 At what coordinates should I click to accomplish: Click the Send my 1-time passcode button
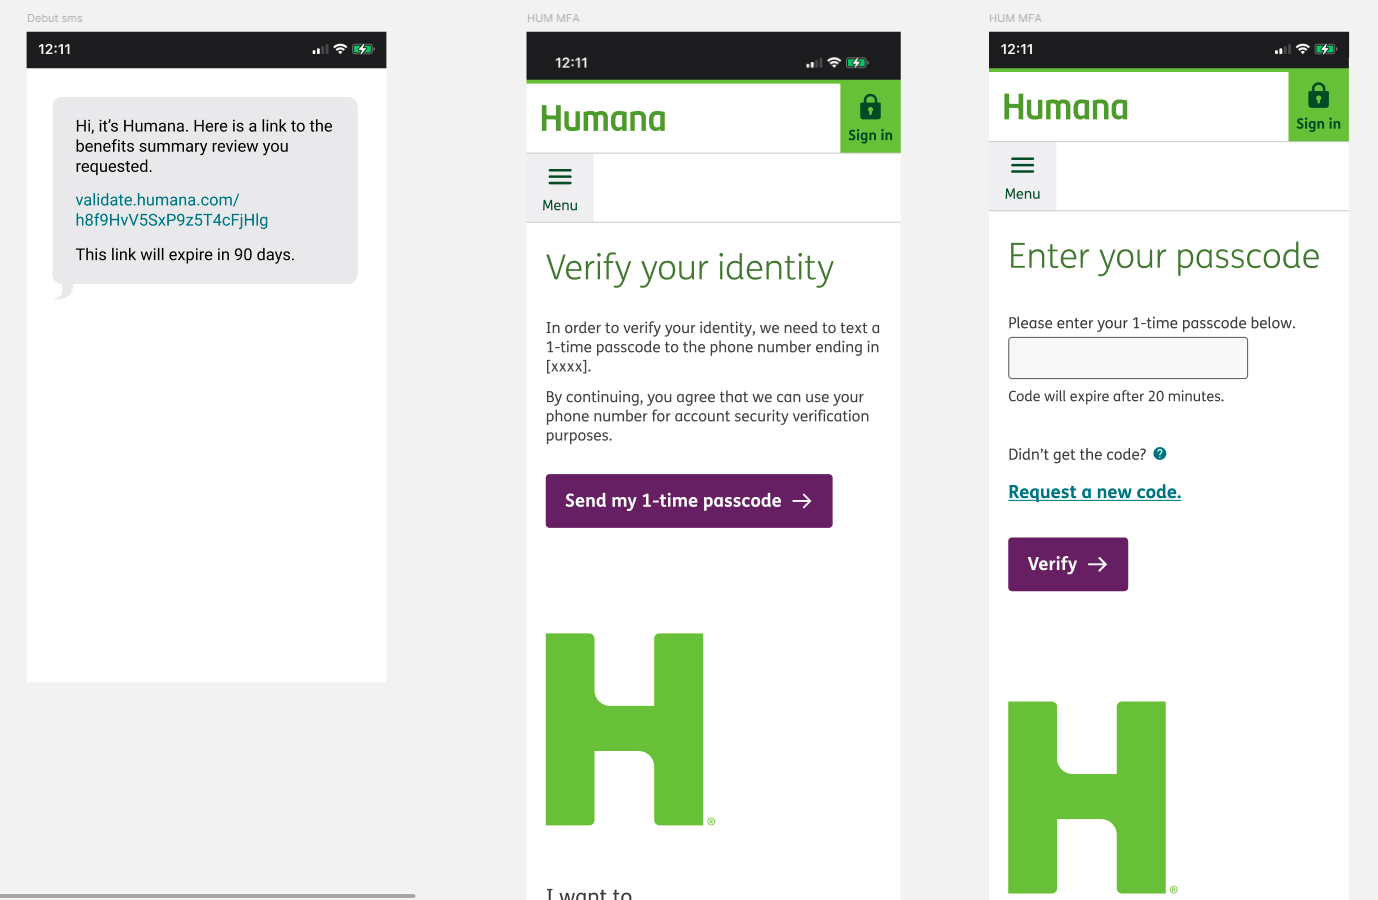pos(689,501)
